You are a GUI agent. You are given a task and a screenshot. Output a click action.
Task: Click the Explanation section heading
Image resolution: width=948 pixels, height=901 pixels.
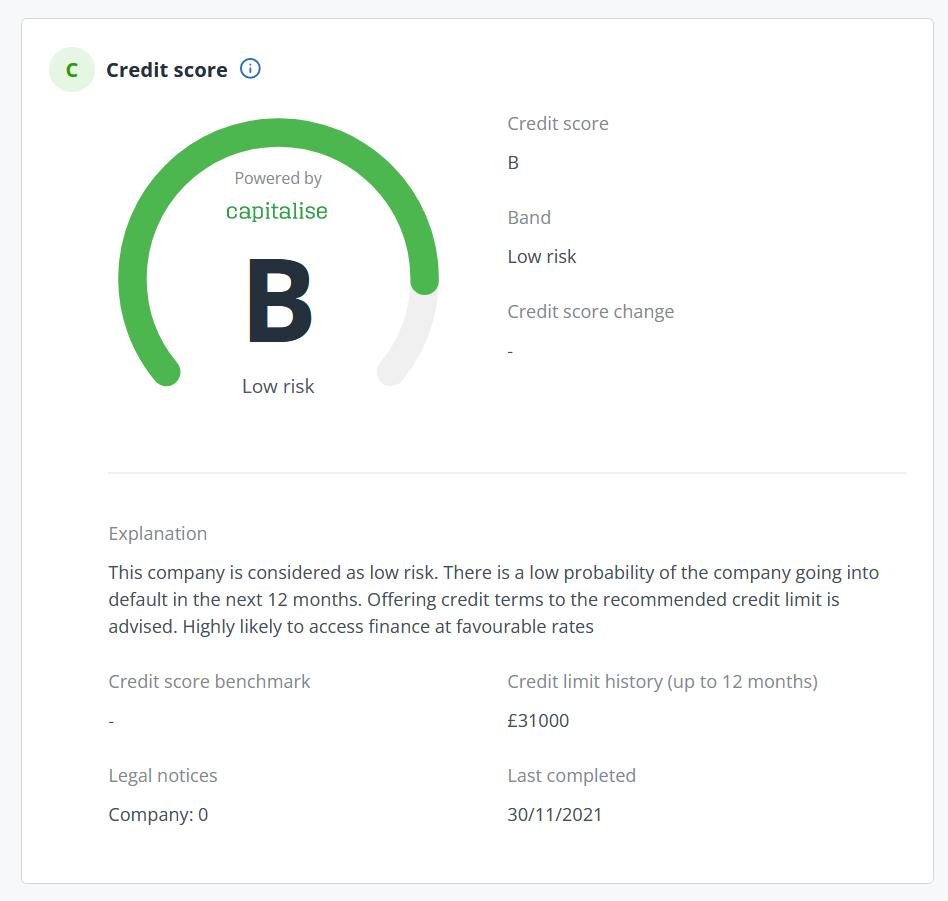158,533
